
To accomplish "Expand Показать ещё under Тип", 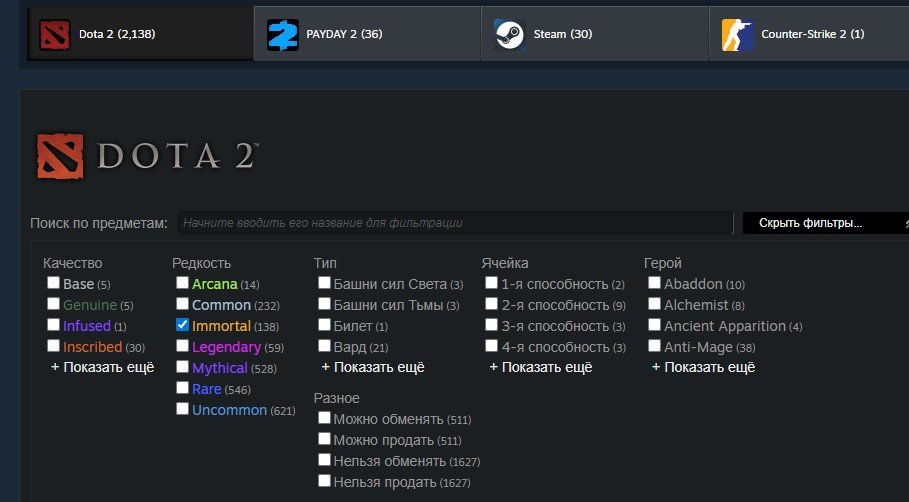I will point(373,368).
